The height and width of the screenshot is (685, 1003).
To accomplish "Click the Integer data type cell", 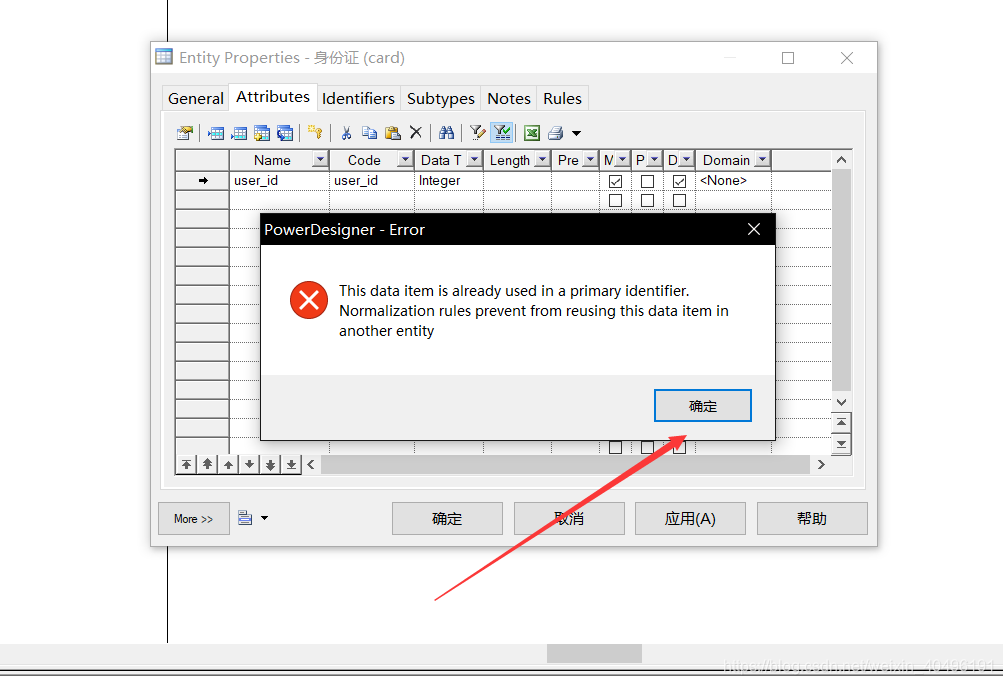I will [448, 181].
